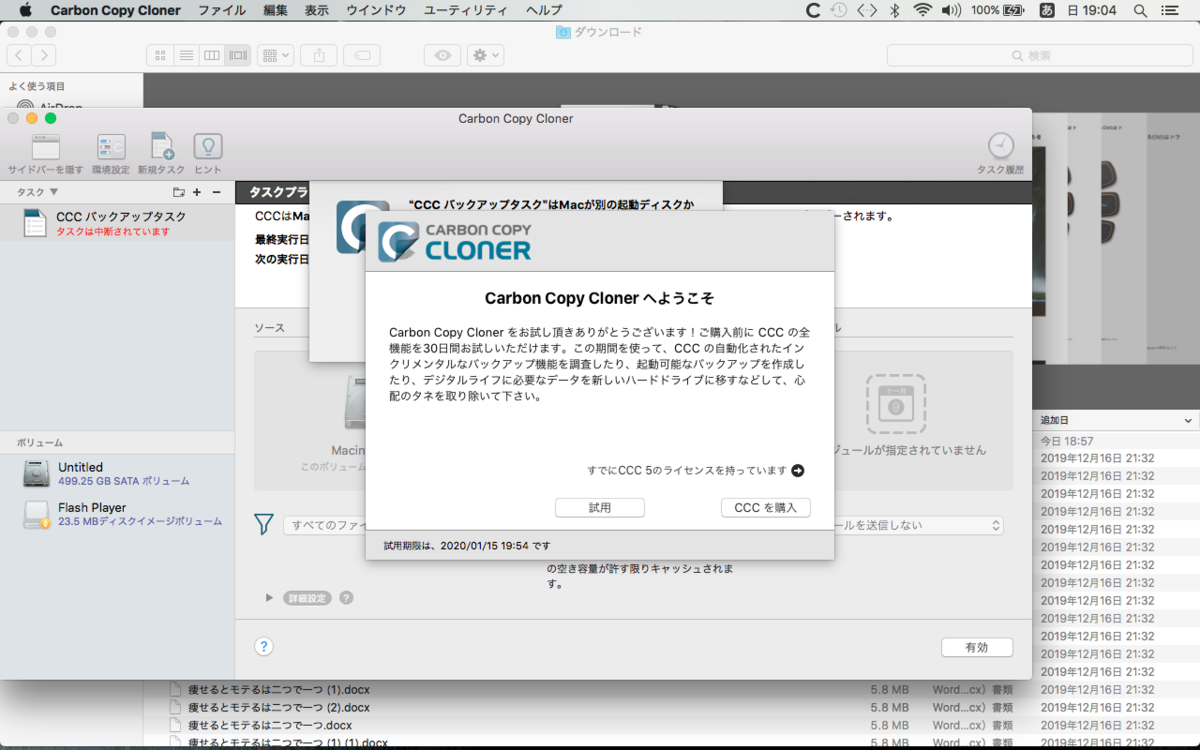Viewport: 1200px width, 750px height.
Task: Select the CCC backup task in sidebar
Action: tap(117, 223)
